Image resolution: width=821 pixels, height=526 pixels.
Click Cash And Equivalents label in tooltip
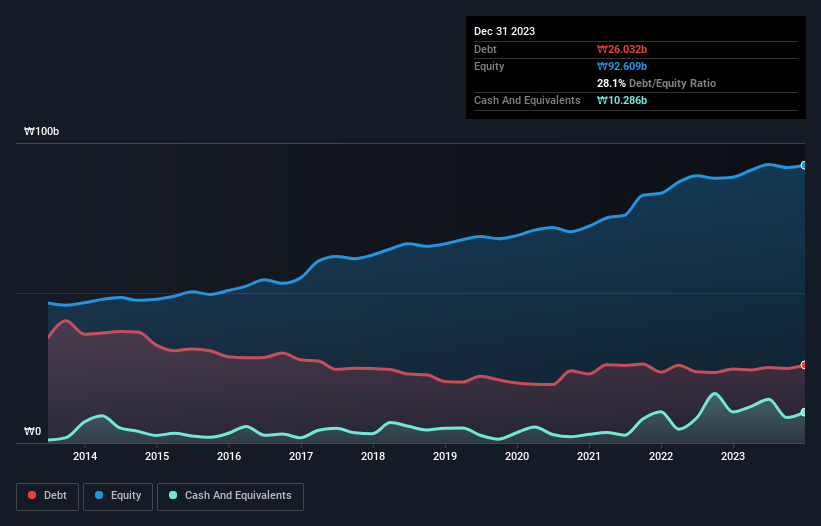527,100
